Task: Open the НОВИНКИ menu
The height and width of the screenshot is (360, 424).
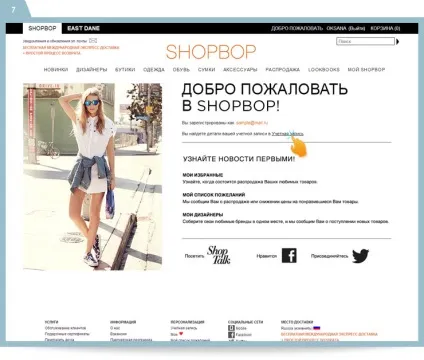Action: (x=56, y=70)
